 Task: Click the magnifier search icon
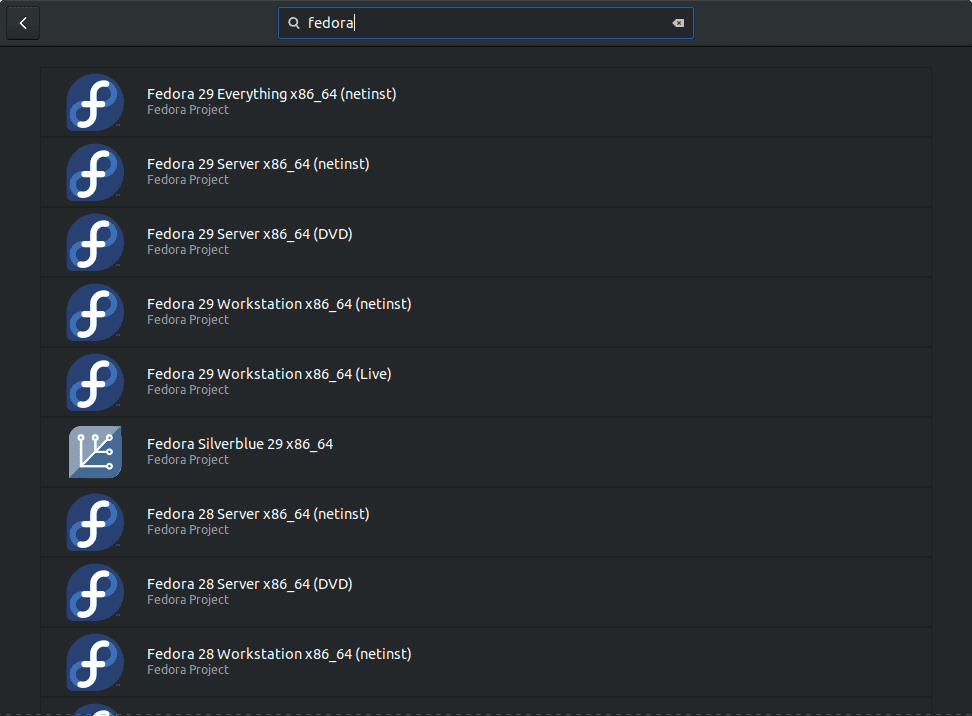click(x=294, y=23)
